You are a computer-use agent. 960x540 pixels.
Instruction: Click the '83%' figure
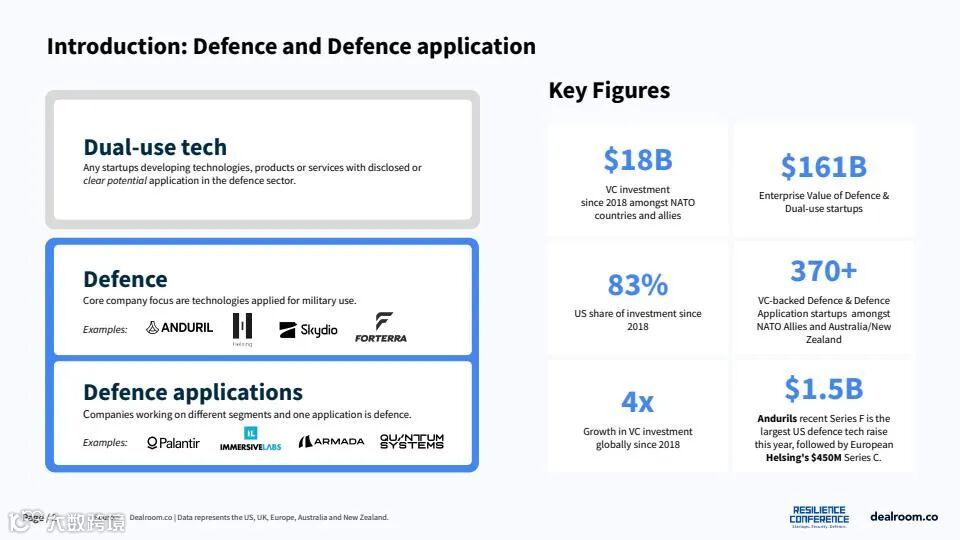click(x=638, y=285)
